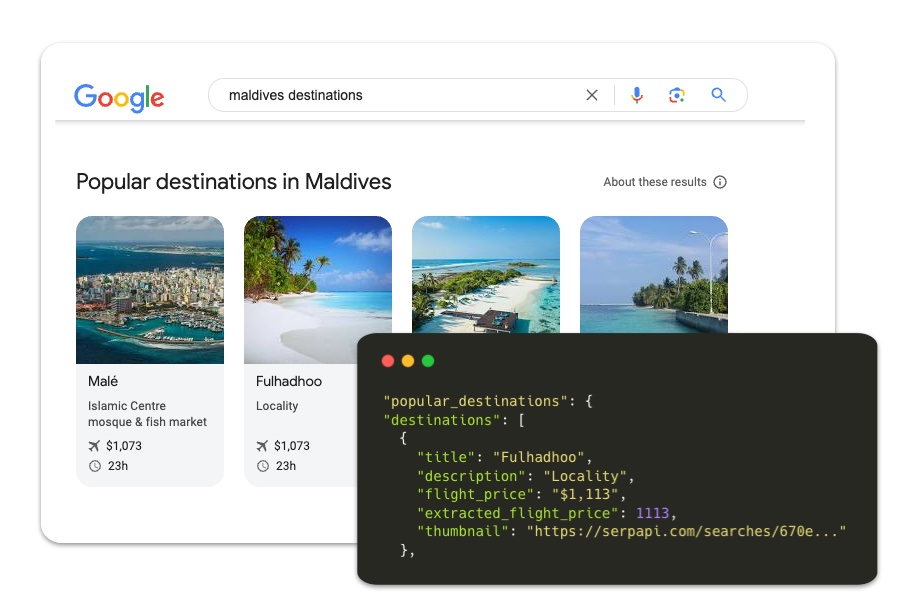
Task: Click the info icon beside About these results
Action: [719, 182]
